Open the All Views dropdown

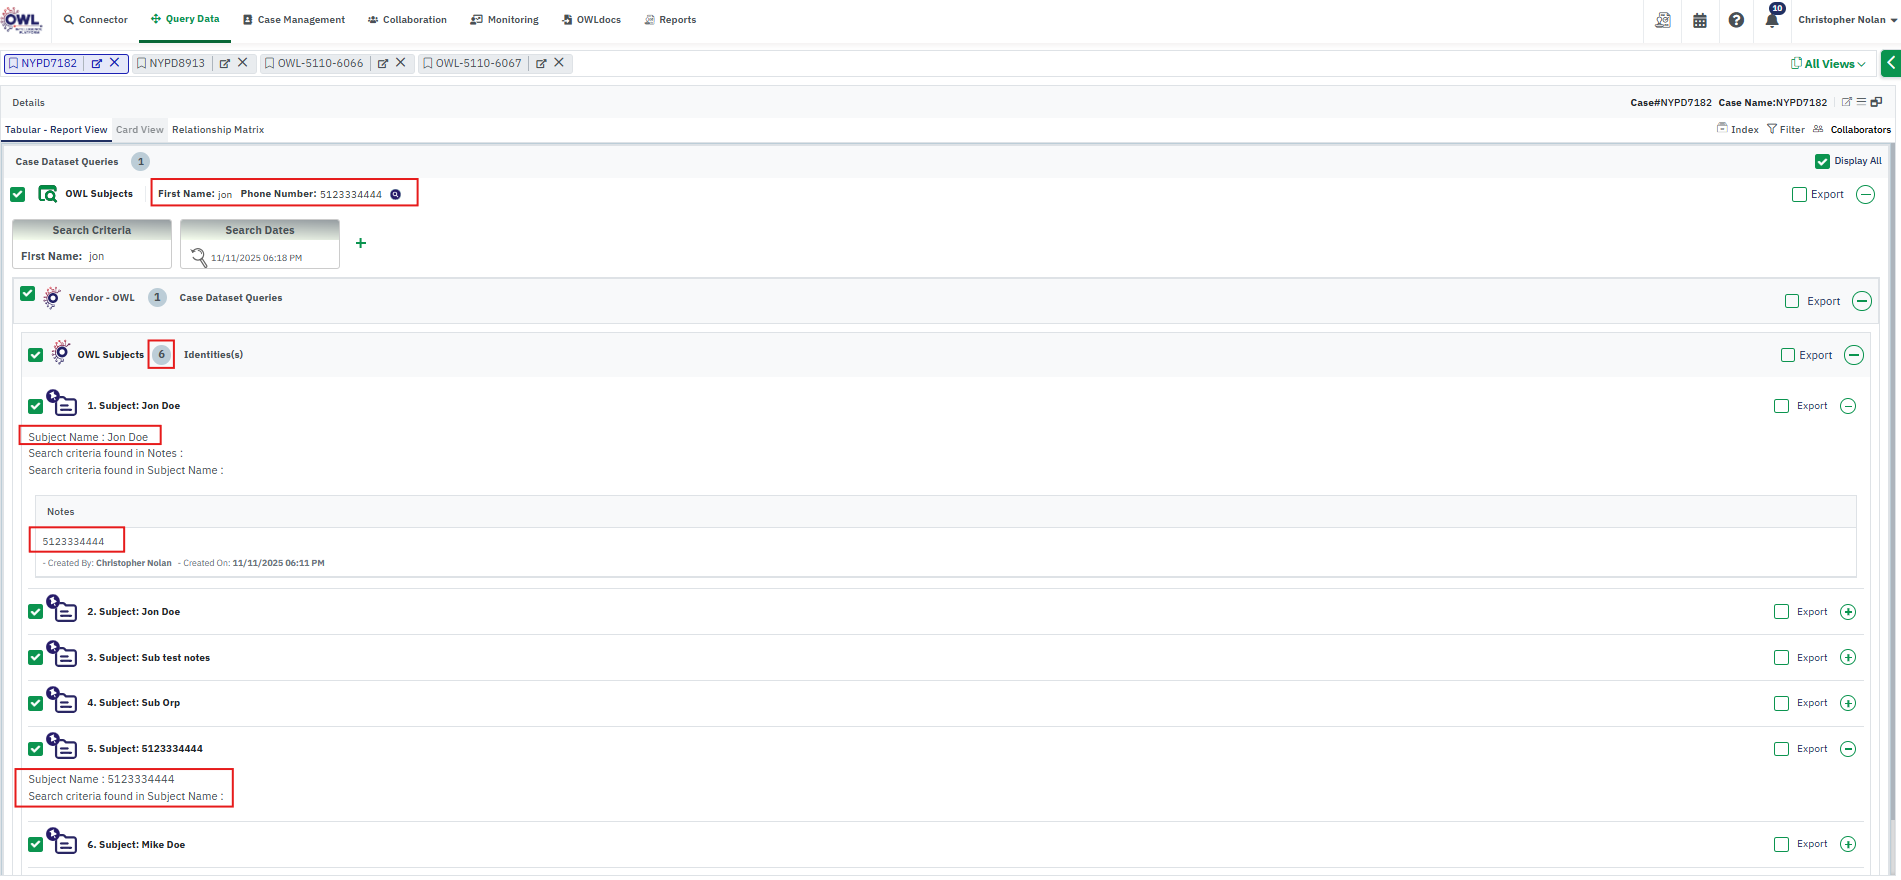[1828, 64]
